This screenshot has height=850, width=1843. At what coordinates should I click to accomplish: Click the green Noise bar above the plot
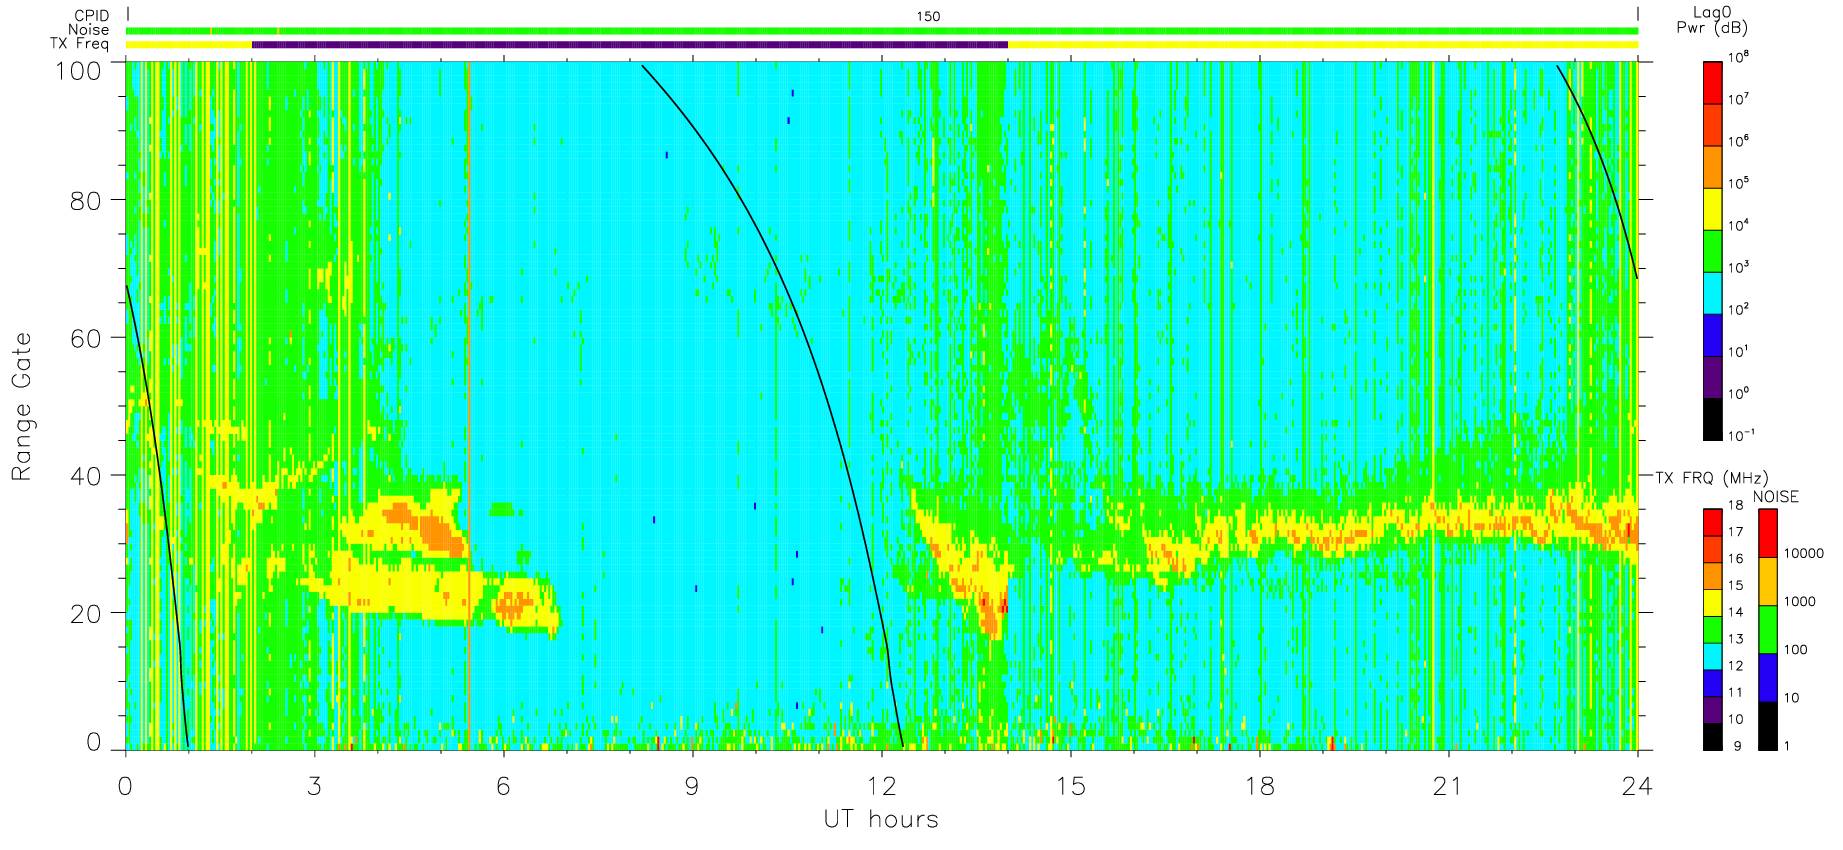point(882,31)
